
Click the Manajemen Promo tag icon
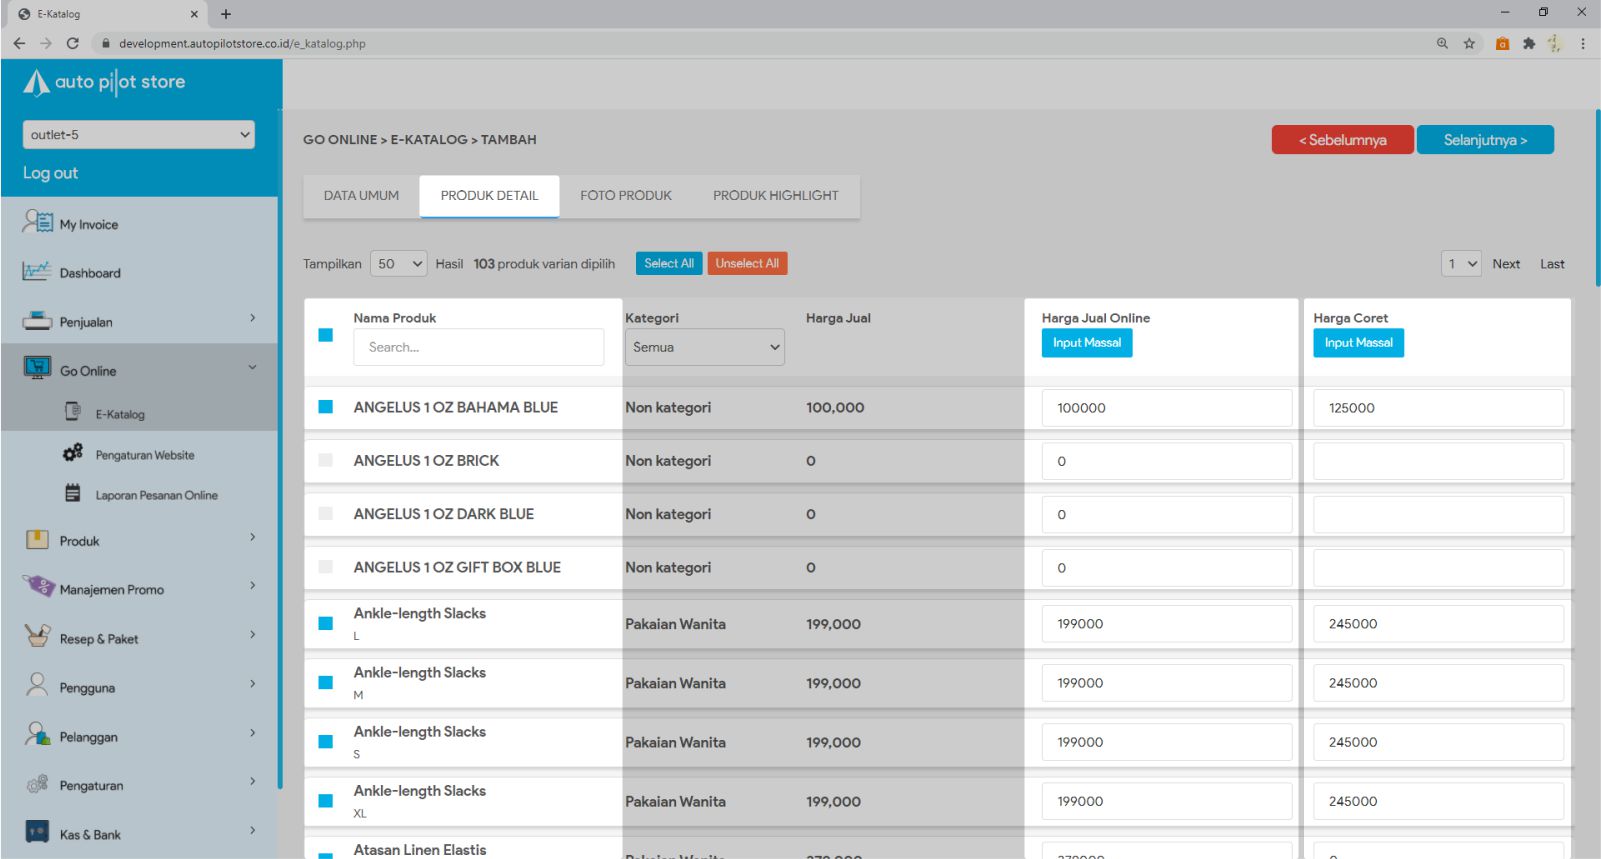(39, 587)
